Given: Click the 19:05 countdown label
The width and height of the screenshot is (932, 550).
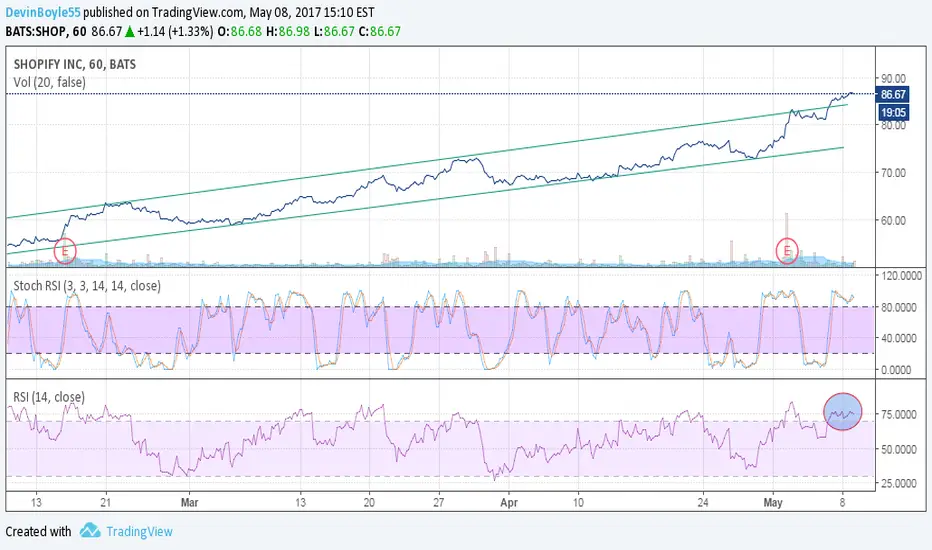Looking at the screenshot, I should point(893,112).
